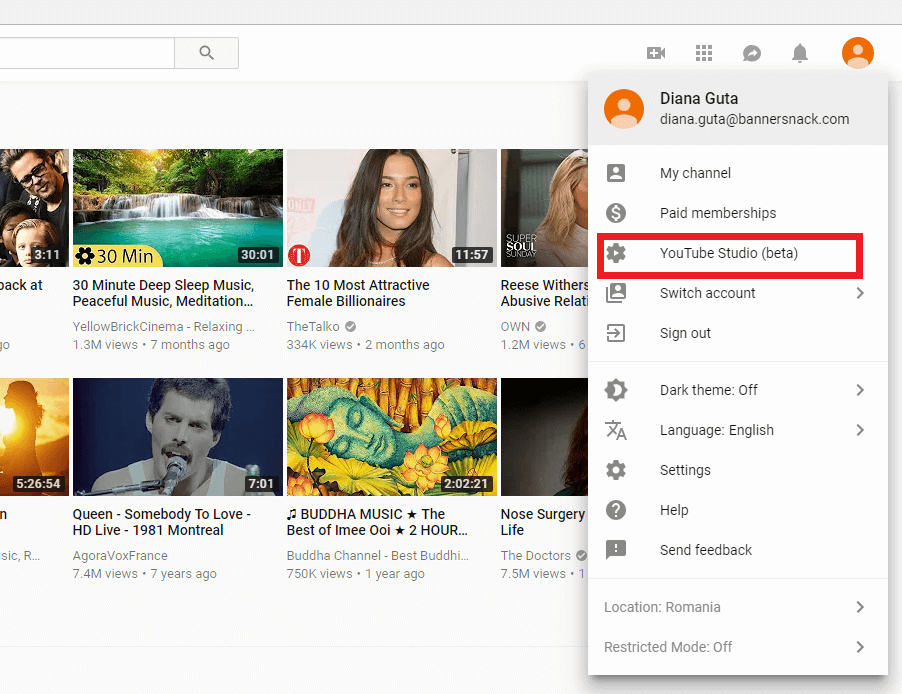This screenshot has width=902, height=694.
Task: Click the Dark theme half-moon icon
Action: [x=616, y=390]
